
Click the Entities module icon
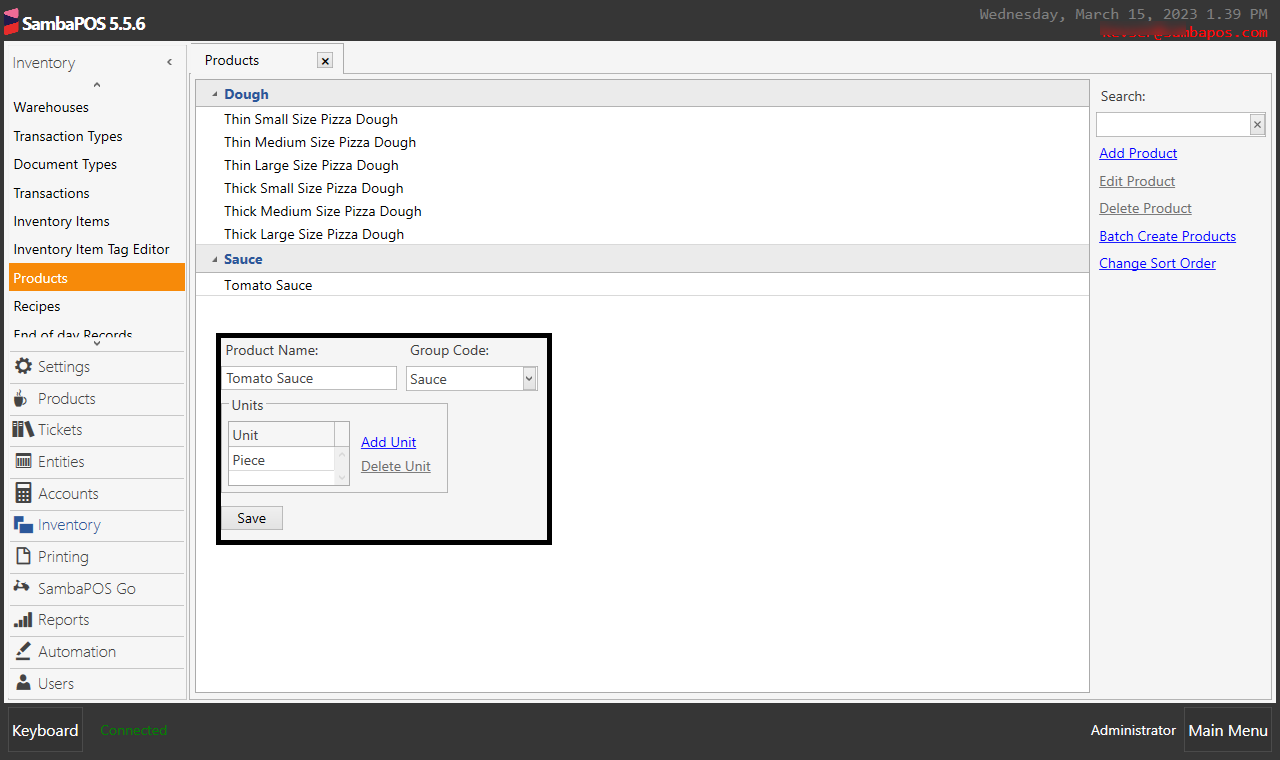coord(22,461)
